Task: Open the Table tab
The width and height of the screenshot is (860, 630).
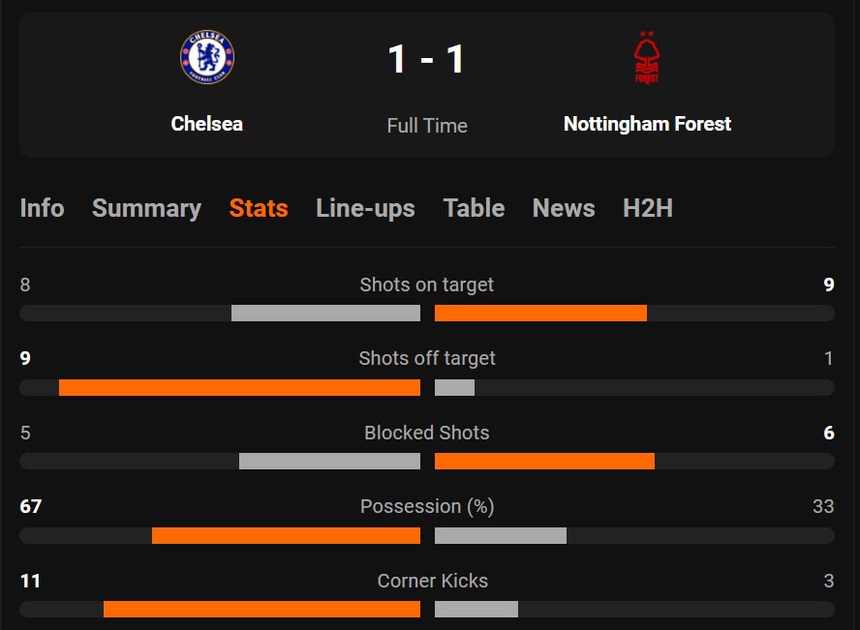Action: [473, 208]
